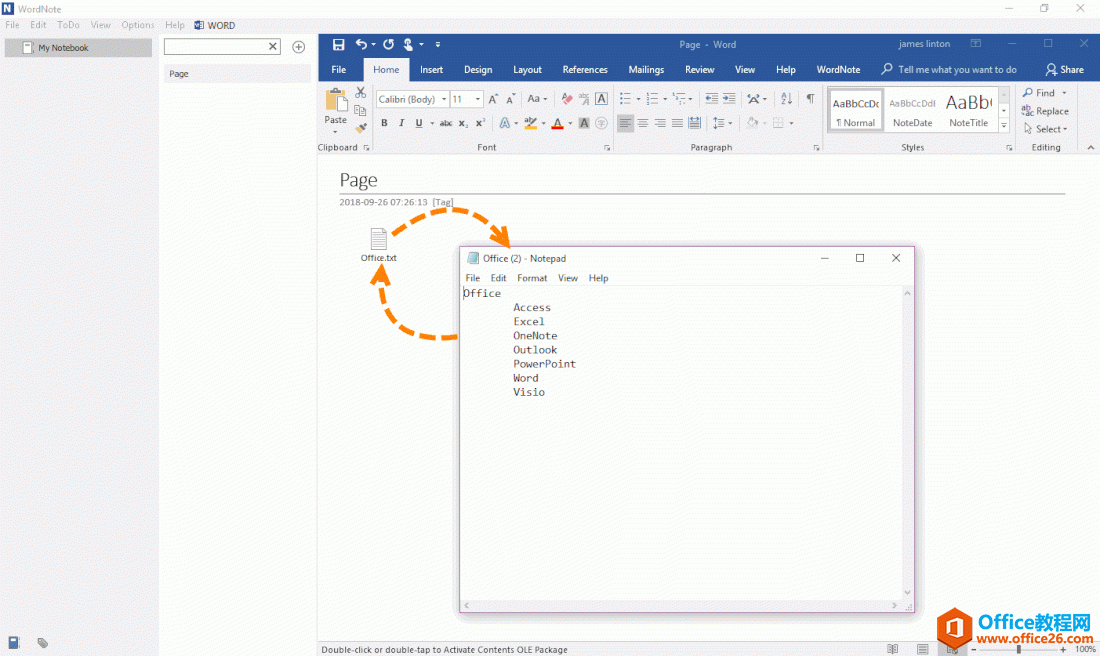Toggle Bold formatting

point(384,123)
